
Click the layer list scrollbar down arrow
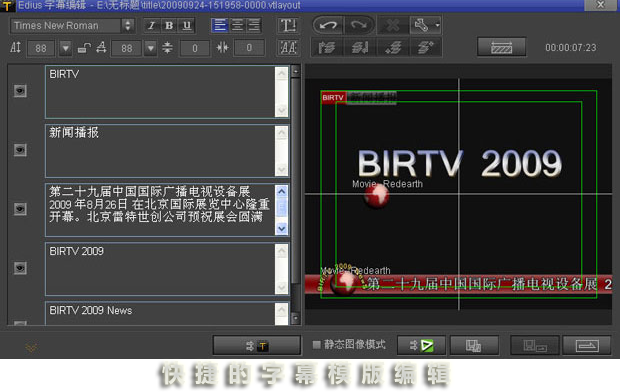coord(295,318)
